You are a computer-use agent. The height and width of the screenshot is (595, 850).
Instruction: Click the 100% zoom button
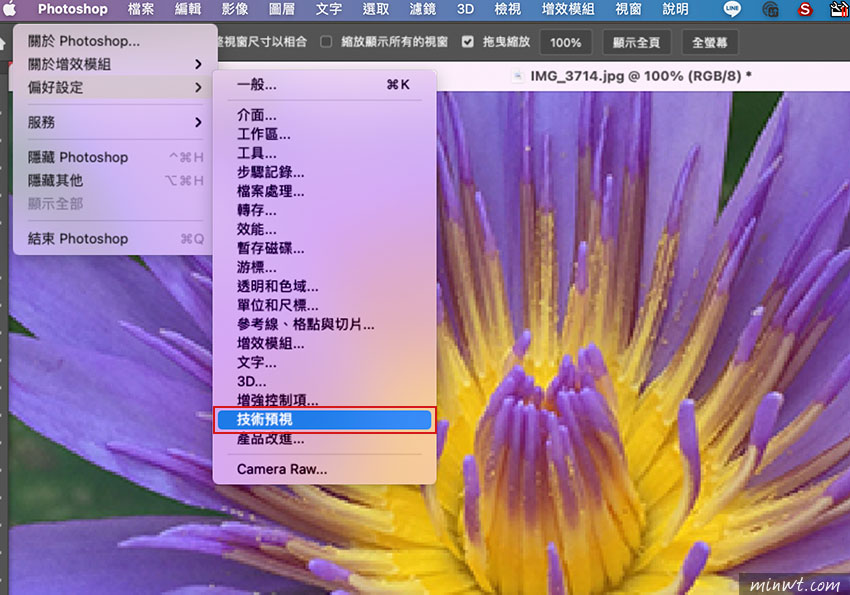[x=565, y=43]
